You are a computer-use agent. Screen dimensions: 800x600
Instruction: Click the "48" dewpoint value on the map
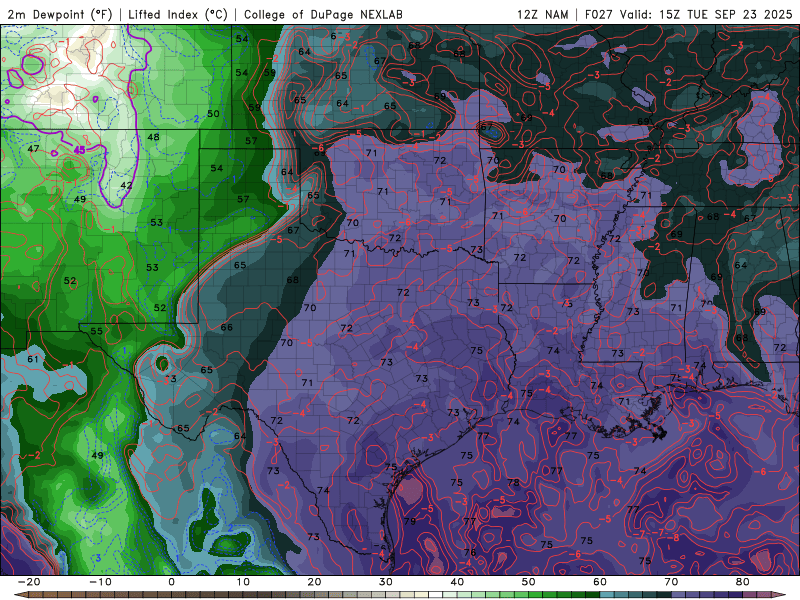[x=153, y=137]
